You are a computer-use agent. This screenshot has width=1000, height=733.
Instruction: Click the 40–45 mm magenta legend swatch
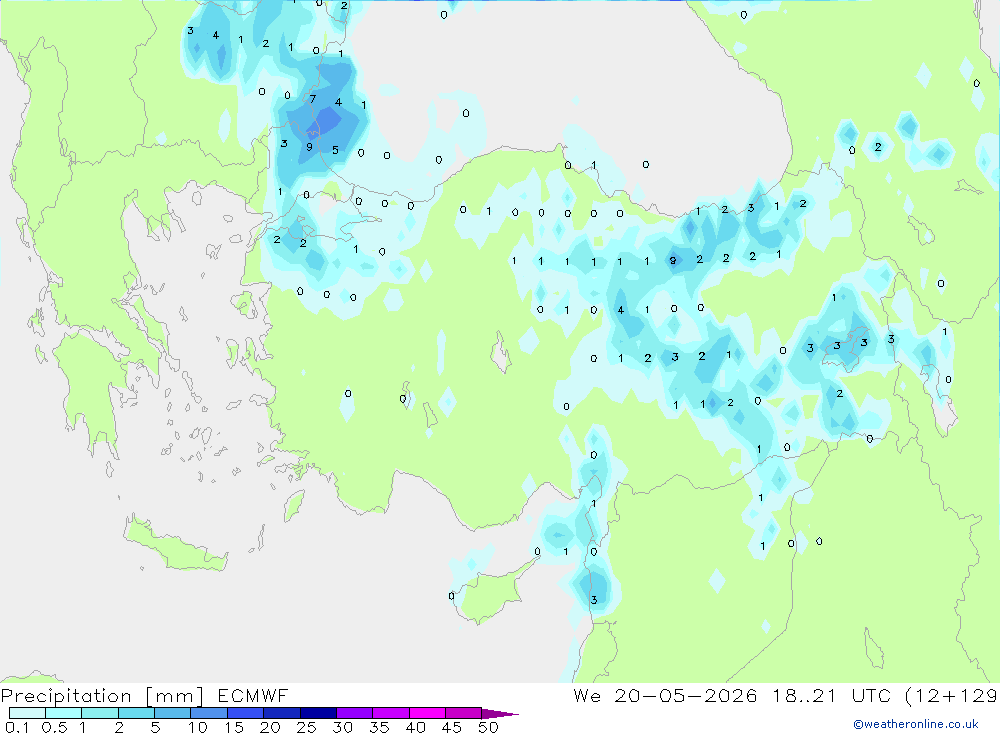point(427,713)
